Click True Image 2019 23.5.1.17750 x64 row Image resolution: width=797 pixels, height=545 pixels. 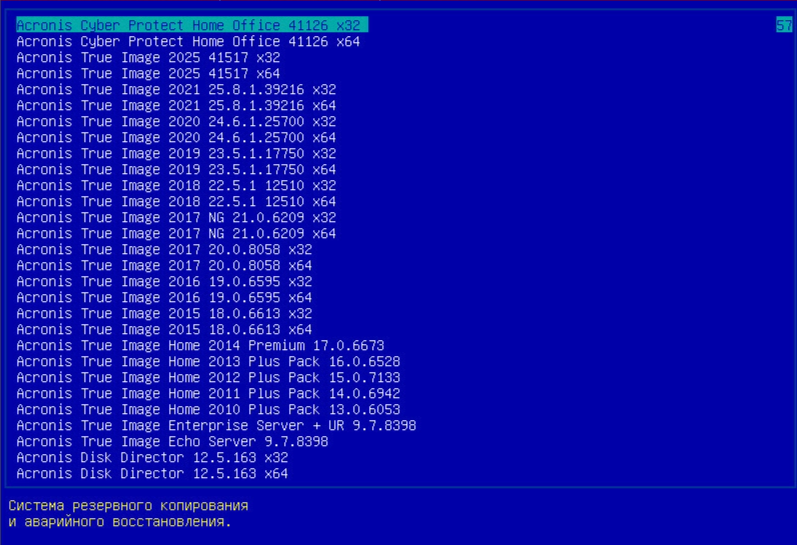176,169
